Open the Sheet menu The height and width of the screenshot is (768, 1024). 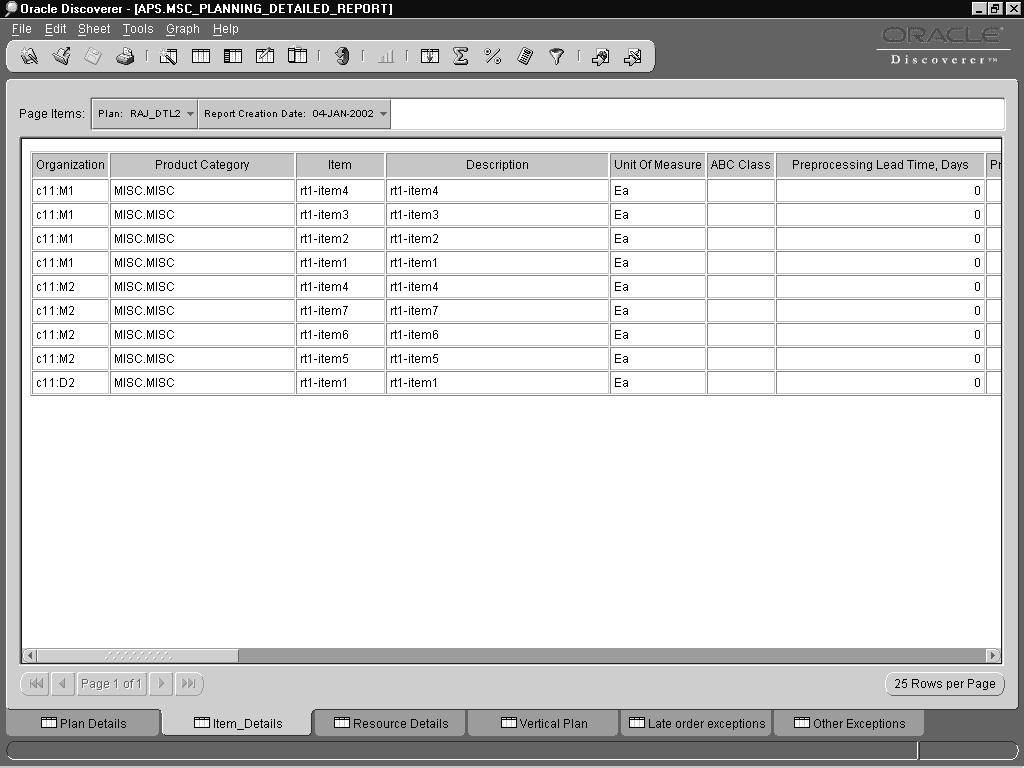[94, 29]
